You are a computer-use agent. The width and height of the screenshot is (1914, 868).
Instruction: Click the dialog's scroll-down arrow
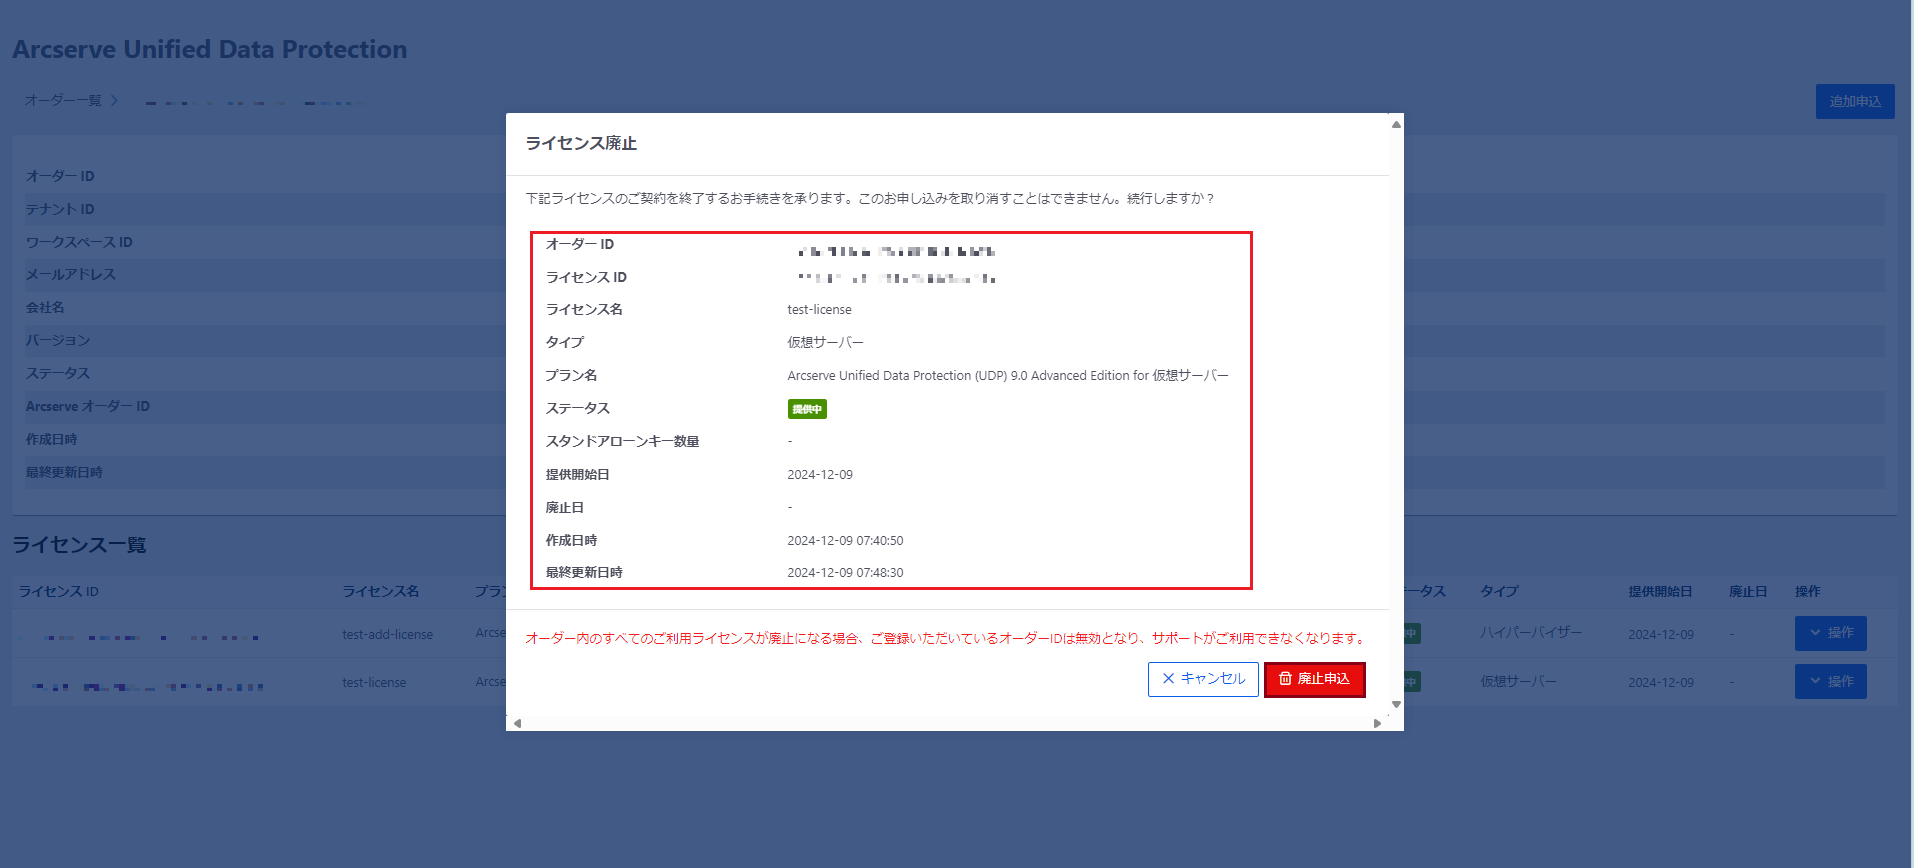(1396, 705)
